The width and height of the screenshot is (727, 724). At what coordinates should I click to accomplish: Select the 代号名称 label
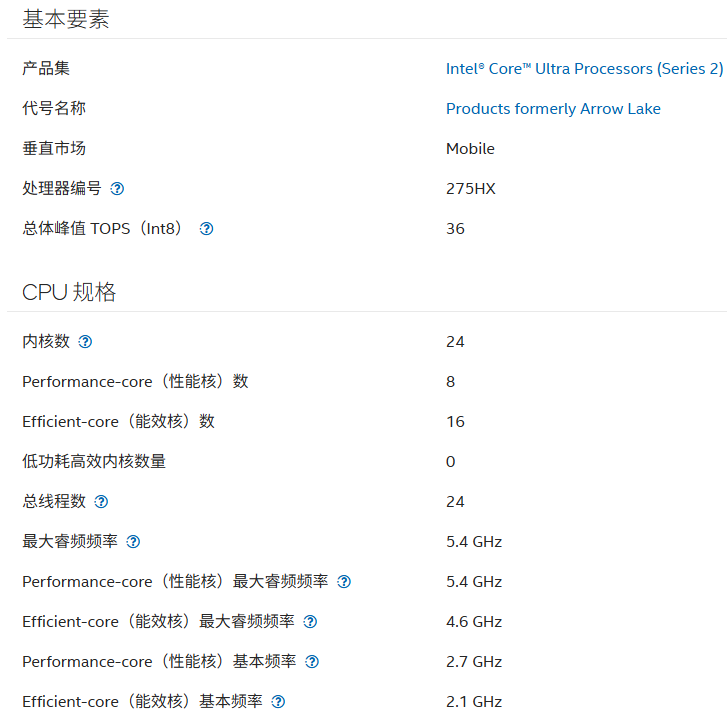(x=54, y=108)
